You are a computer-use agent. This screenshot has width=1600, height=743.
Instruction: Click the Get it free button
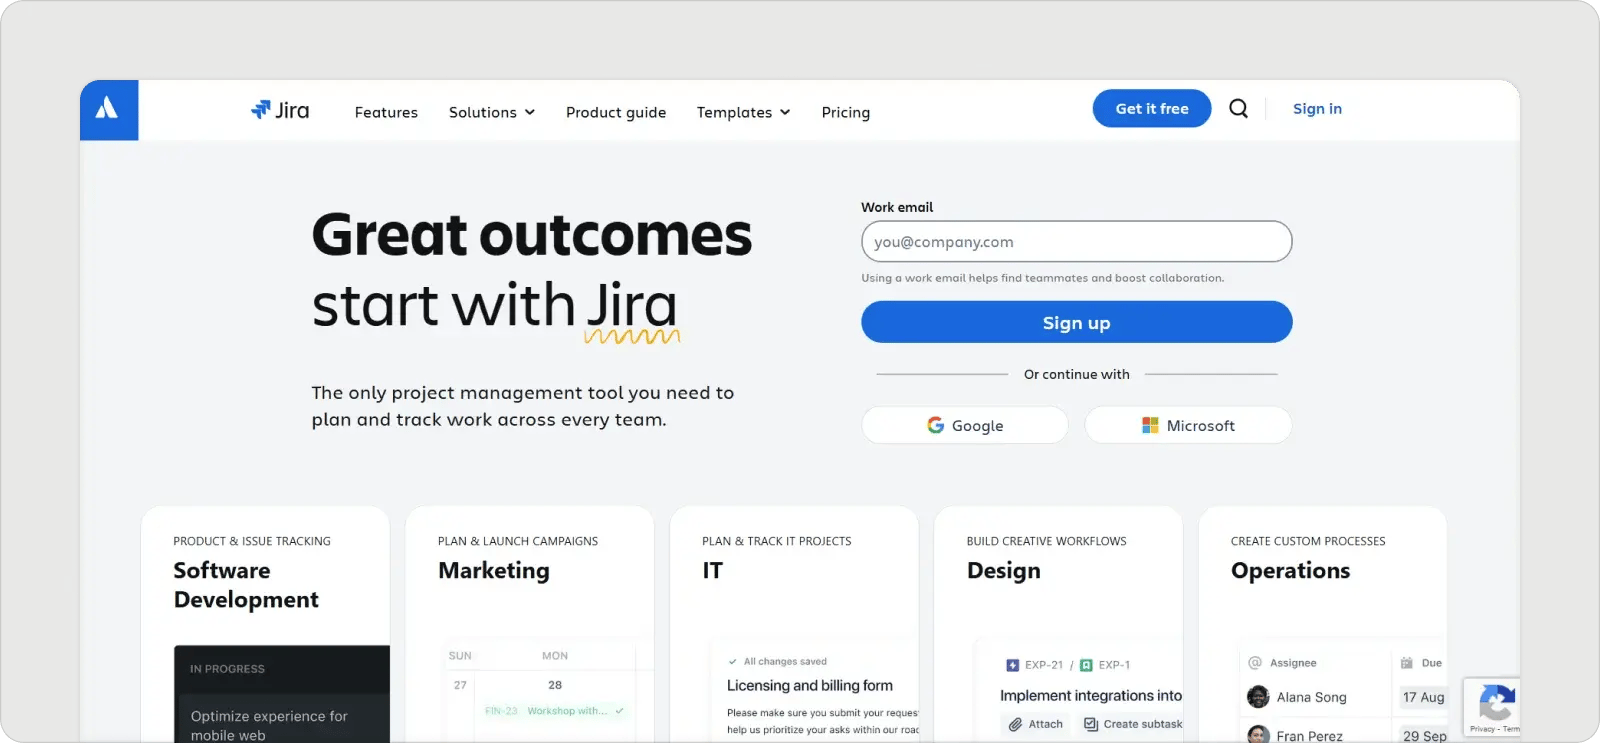coord(1152,108)
